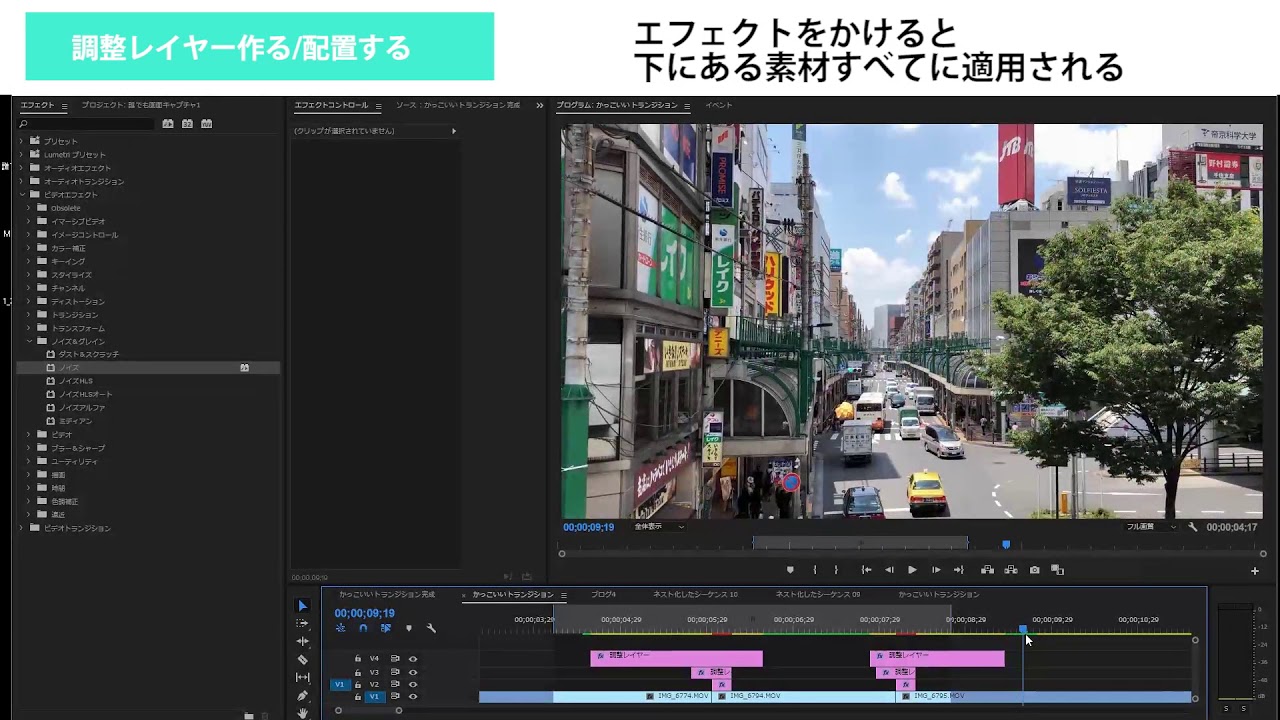Show hidden panel tabs overflow chevron
Screen dimensions: 1280x720
tap(540, 105)
